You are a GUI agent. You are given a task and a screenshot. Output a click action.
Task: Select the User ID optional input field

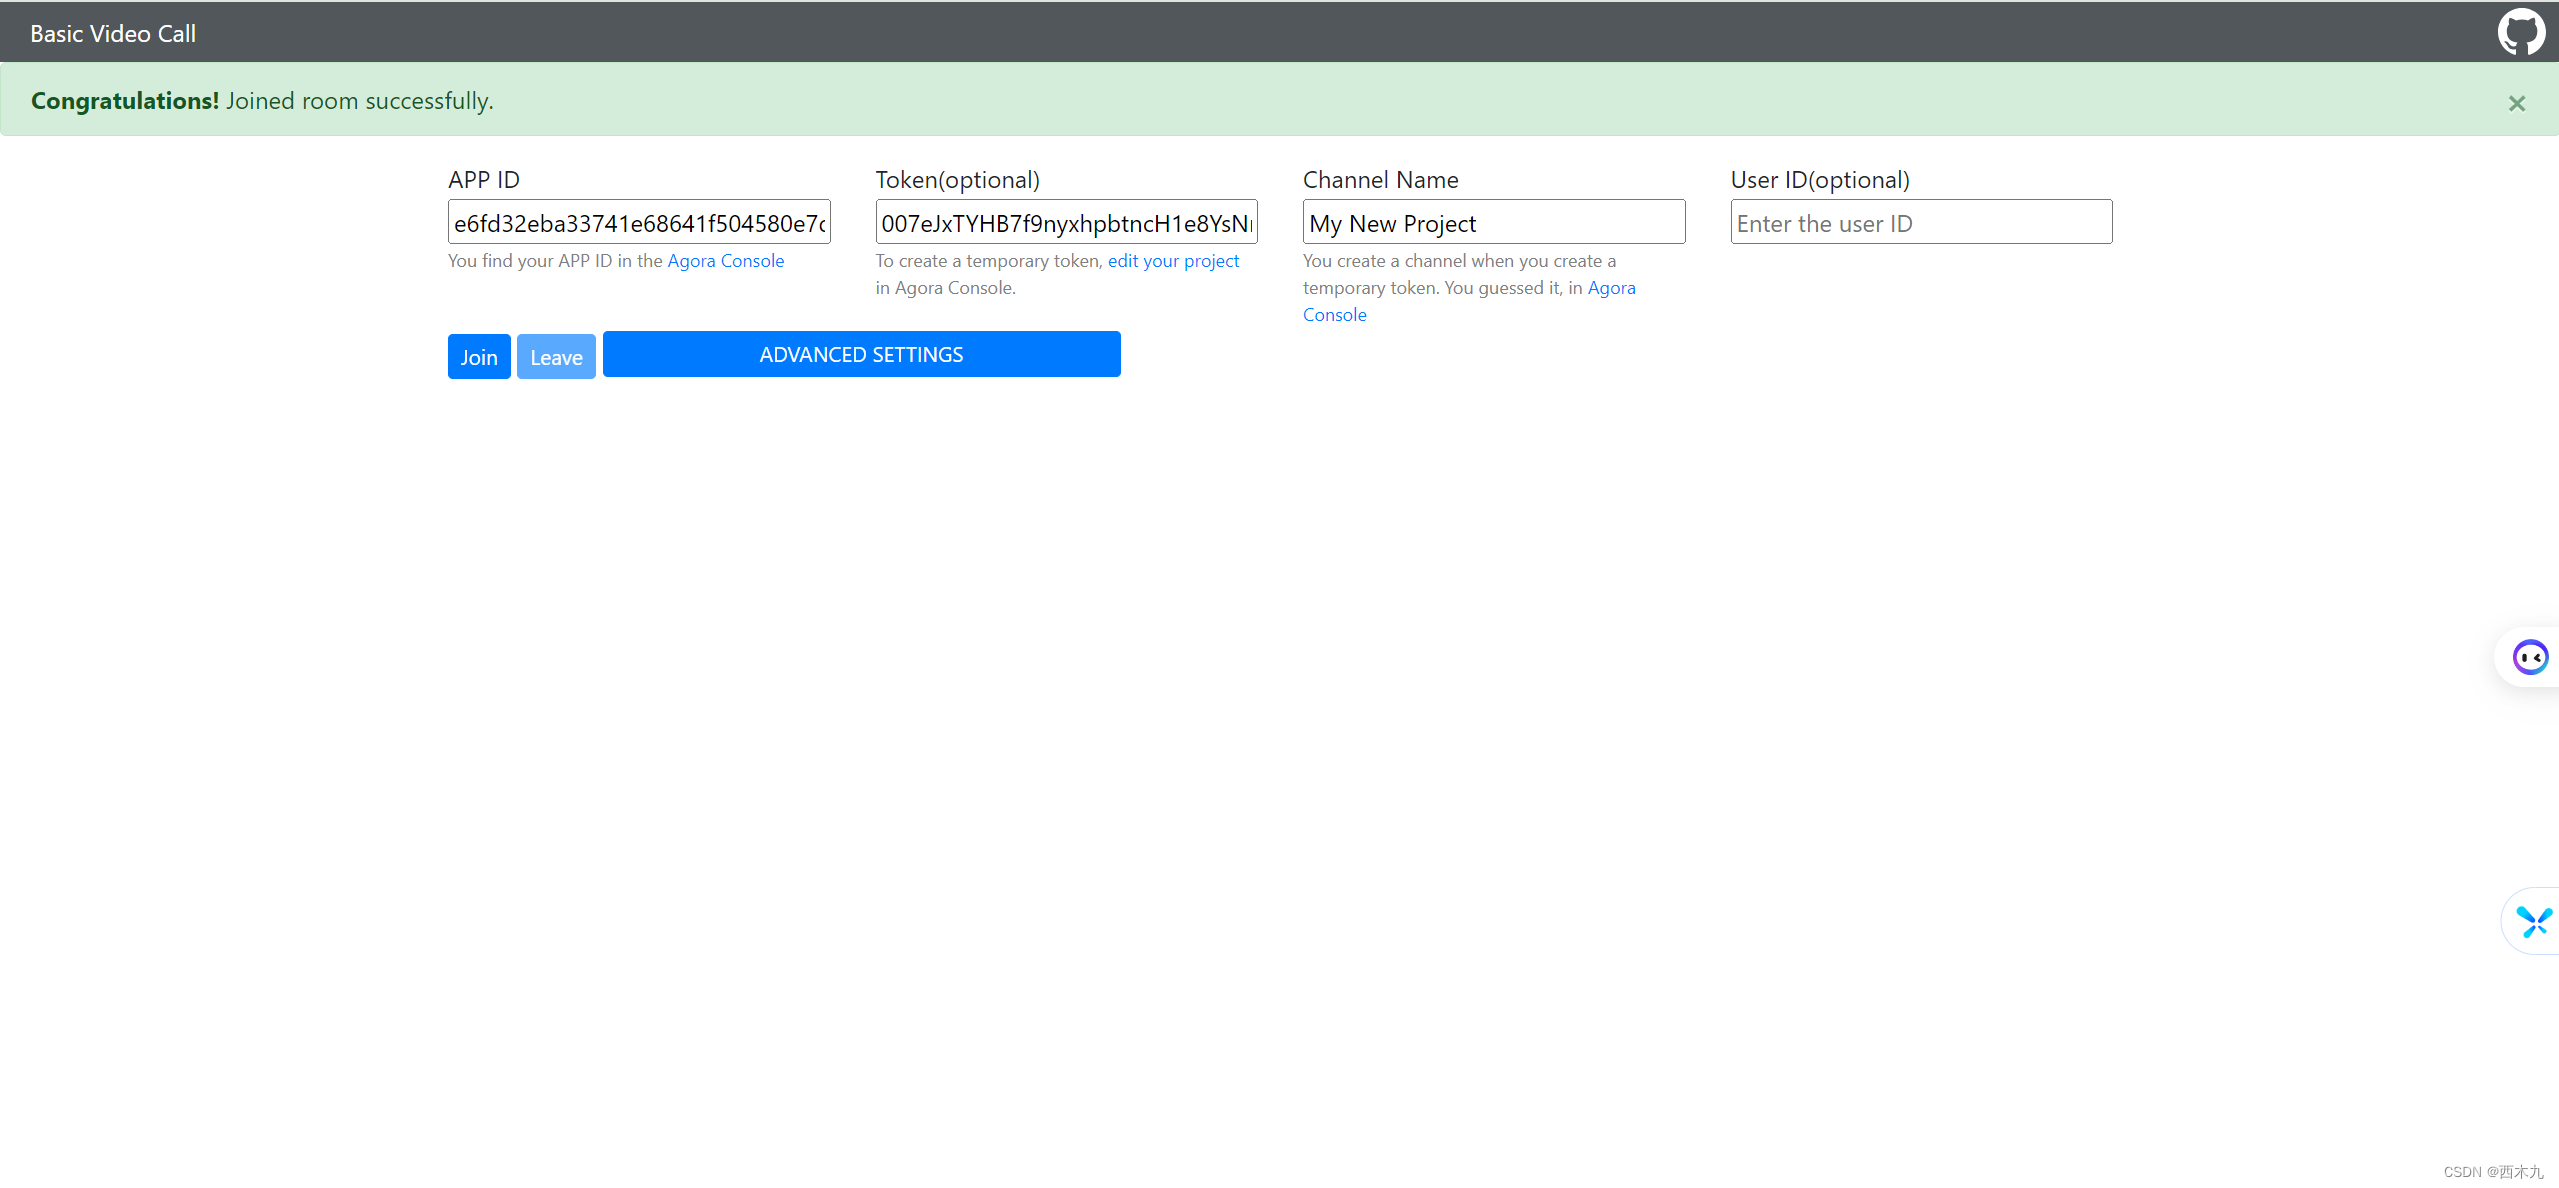[1921, 220]
